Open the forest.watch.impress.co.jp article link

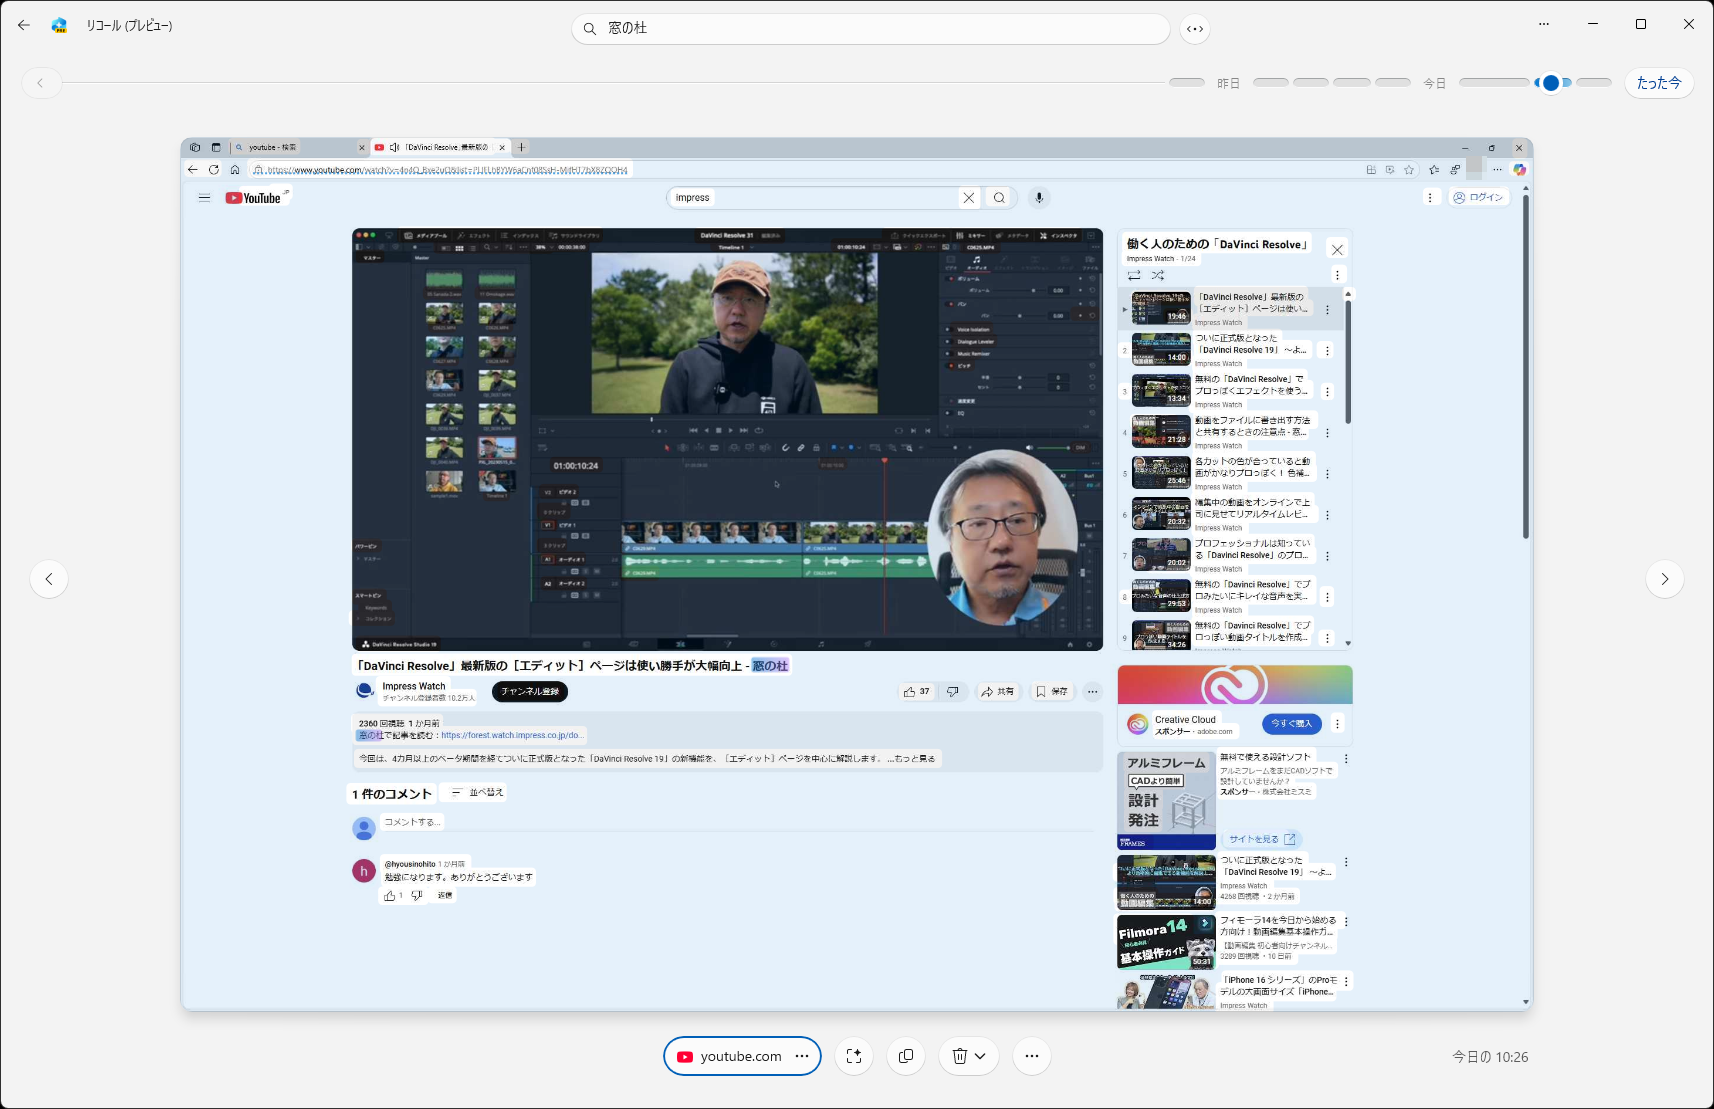point(513,734)
